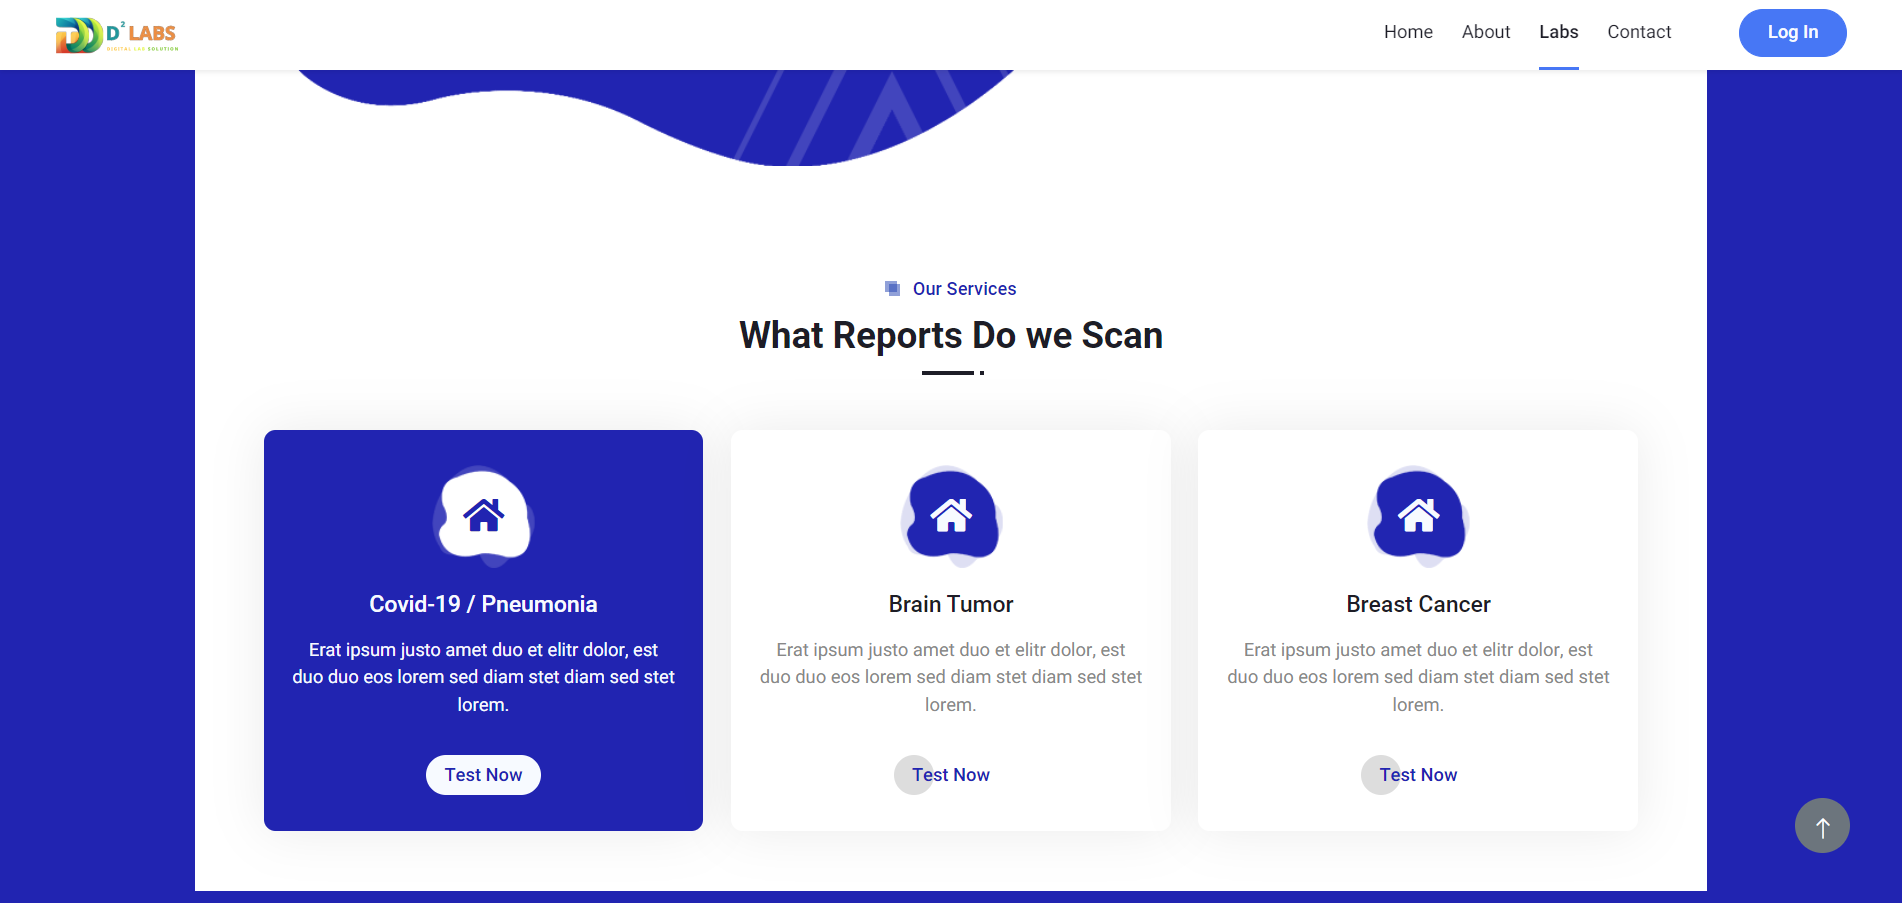Screen dimensions: 1902x903
Task: Click the D² Labs logo icon
Action: (78, 34)
